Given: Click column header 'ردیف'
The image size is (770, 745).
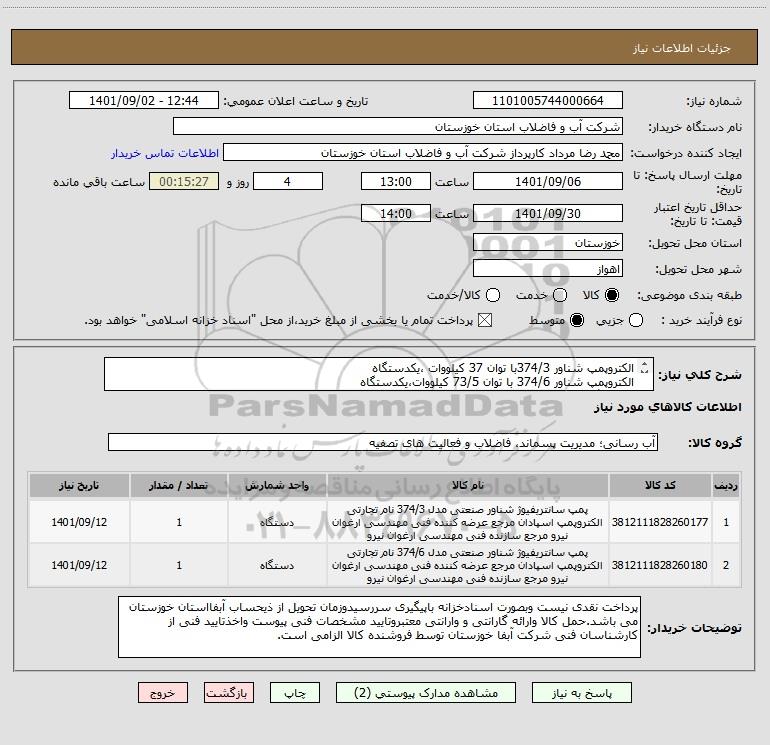Looking at the screenshot, I should (x=726, y=485).
